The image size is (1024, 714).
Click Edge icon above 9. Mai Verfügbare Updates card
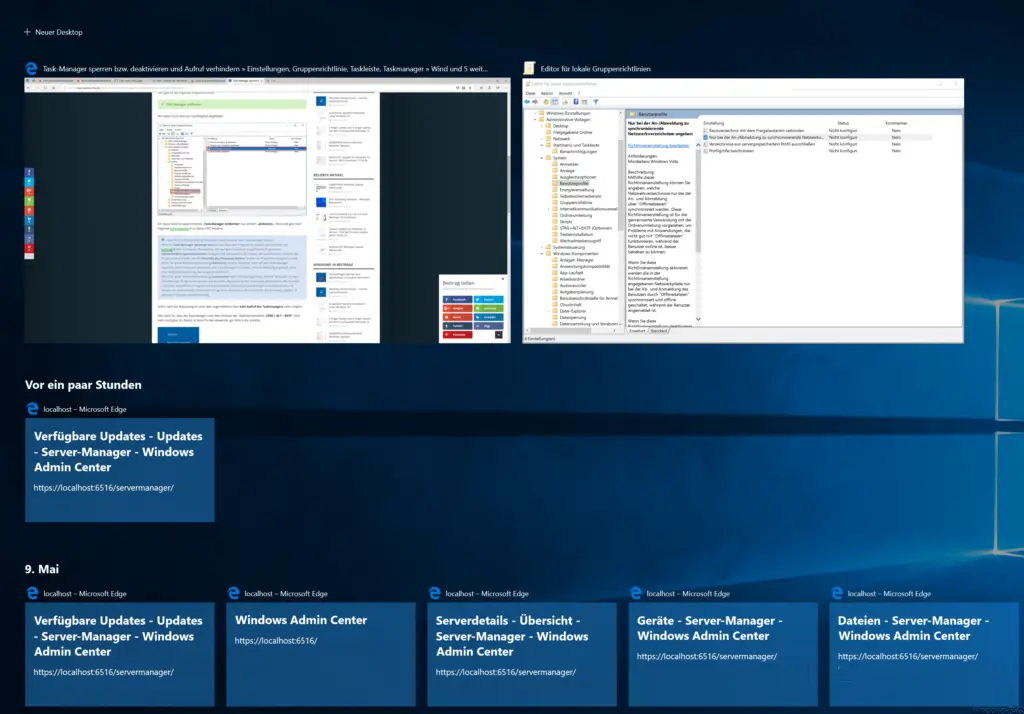pyautogui.click(x=32, y=593)
